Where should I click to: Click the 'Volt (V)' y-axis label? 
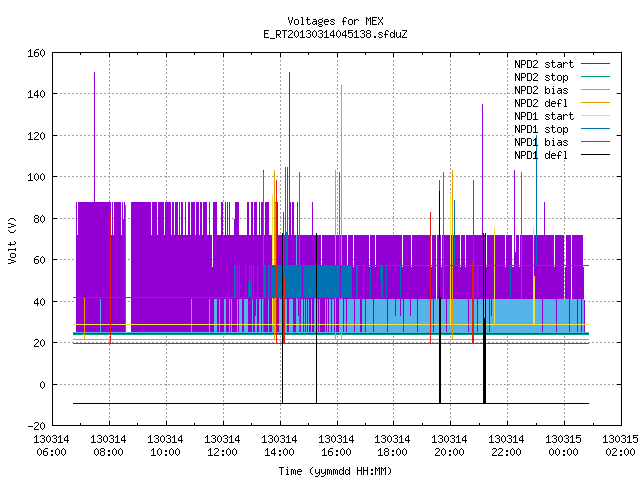point(12,241)
